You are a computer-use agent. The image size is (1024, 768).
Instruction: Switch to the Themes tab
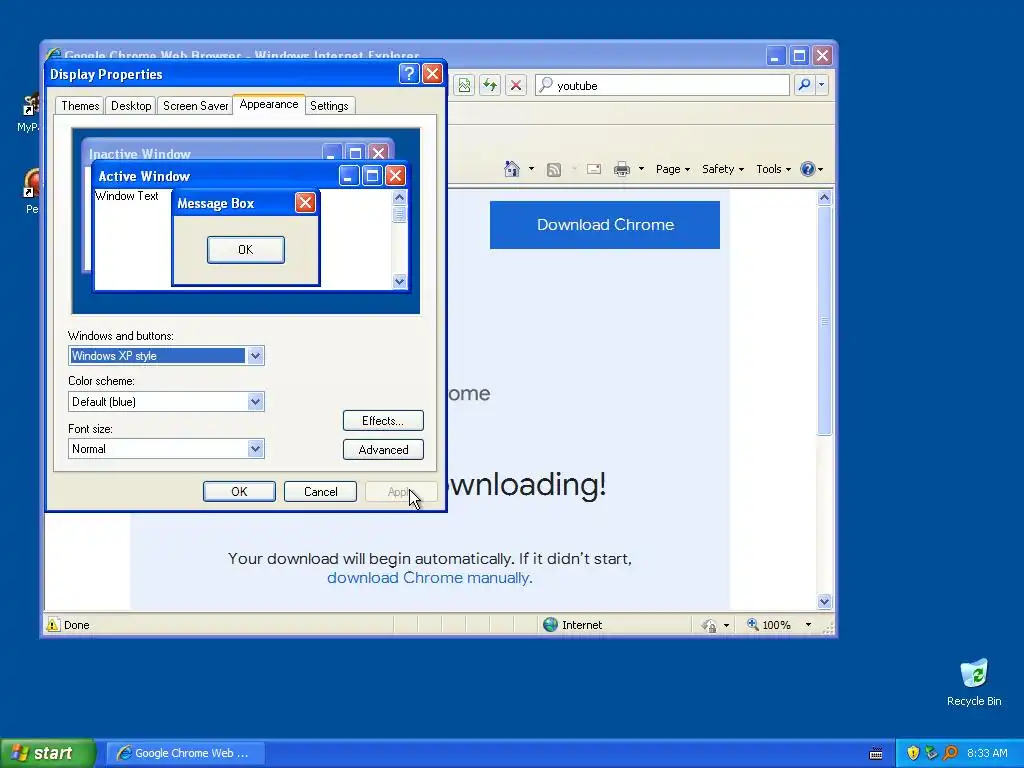pos(80,106)
